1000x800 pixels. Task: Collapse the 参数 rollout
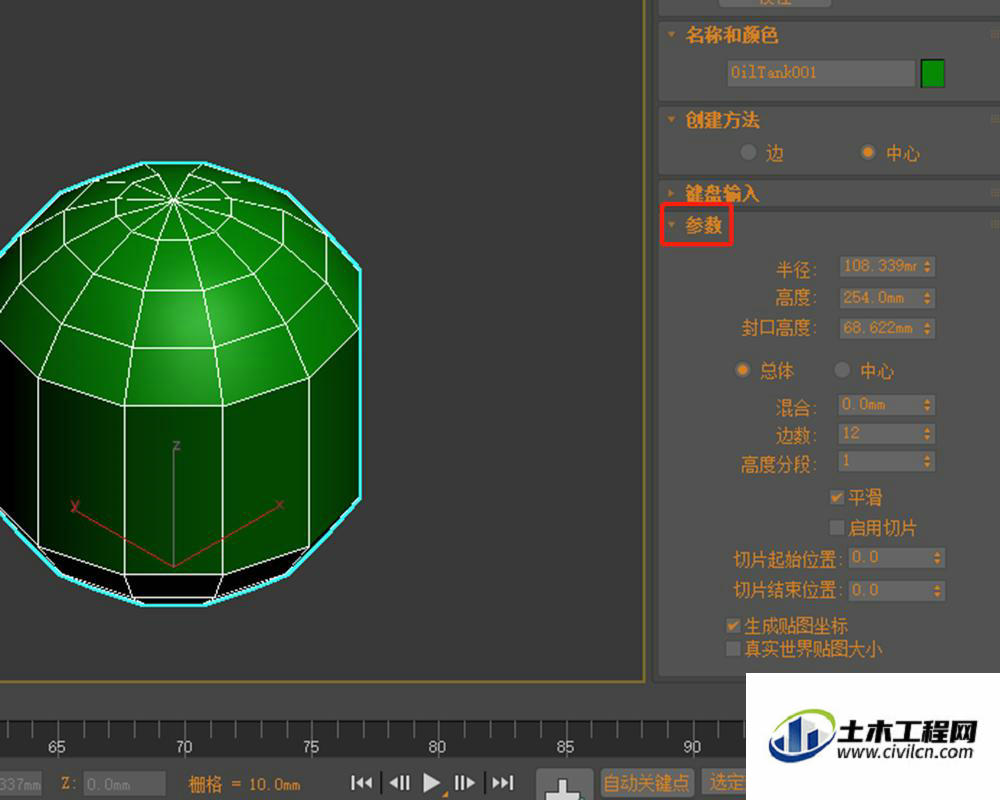pos(672,225)
